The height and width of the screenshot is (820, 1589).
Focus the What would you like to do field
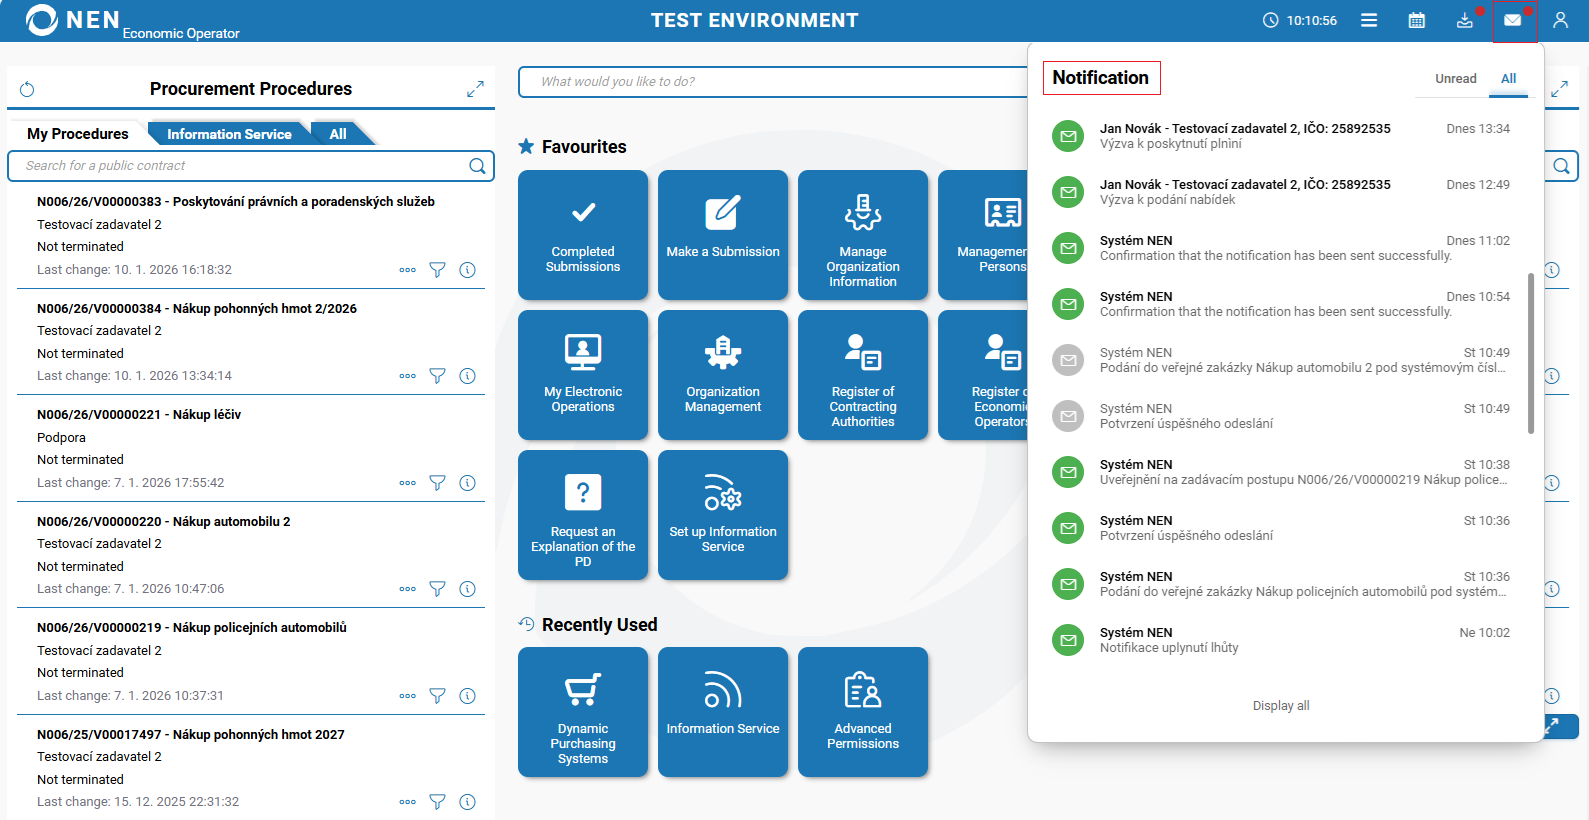pos(770,82)
